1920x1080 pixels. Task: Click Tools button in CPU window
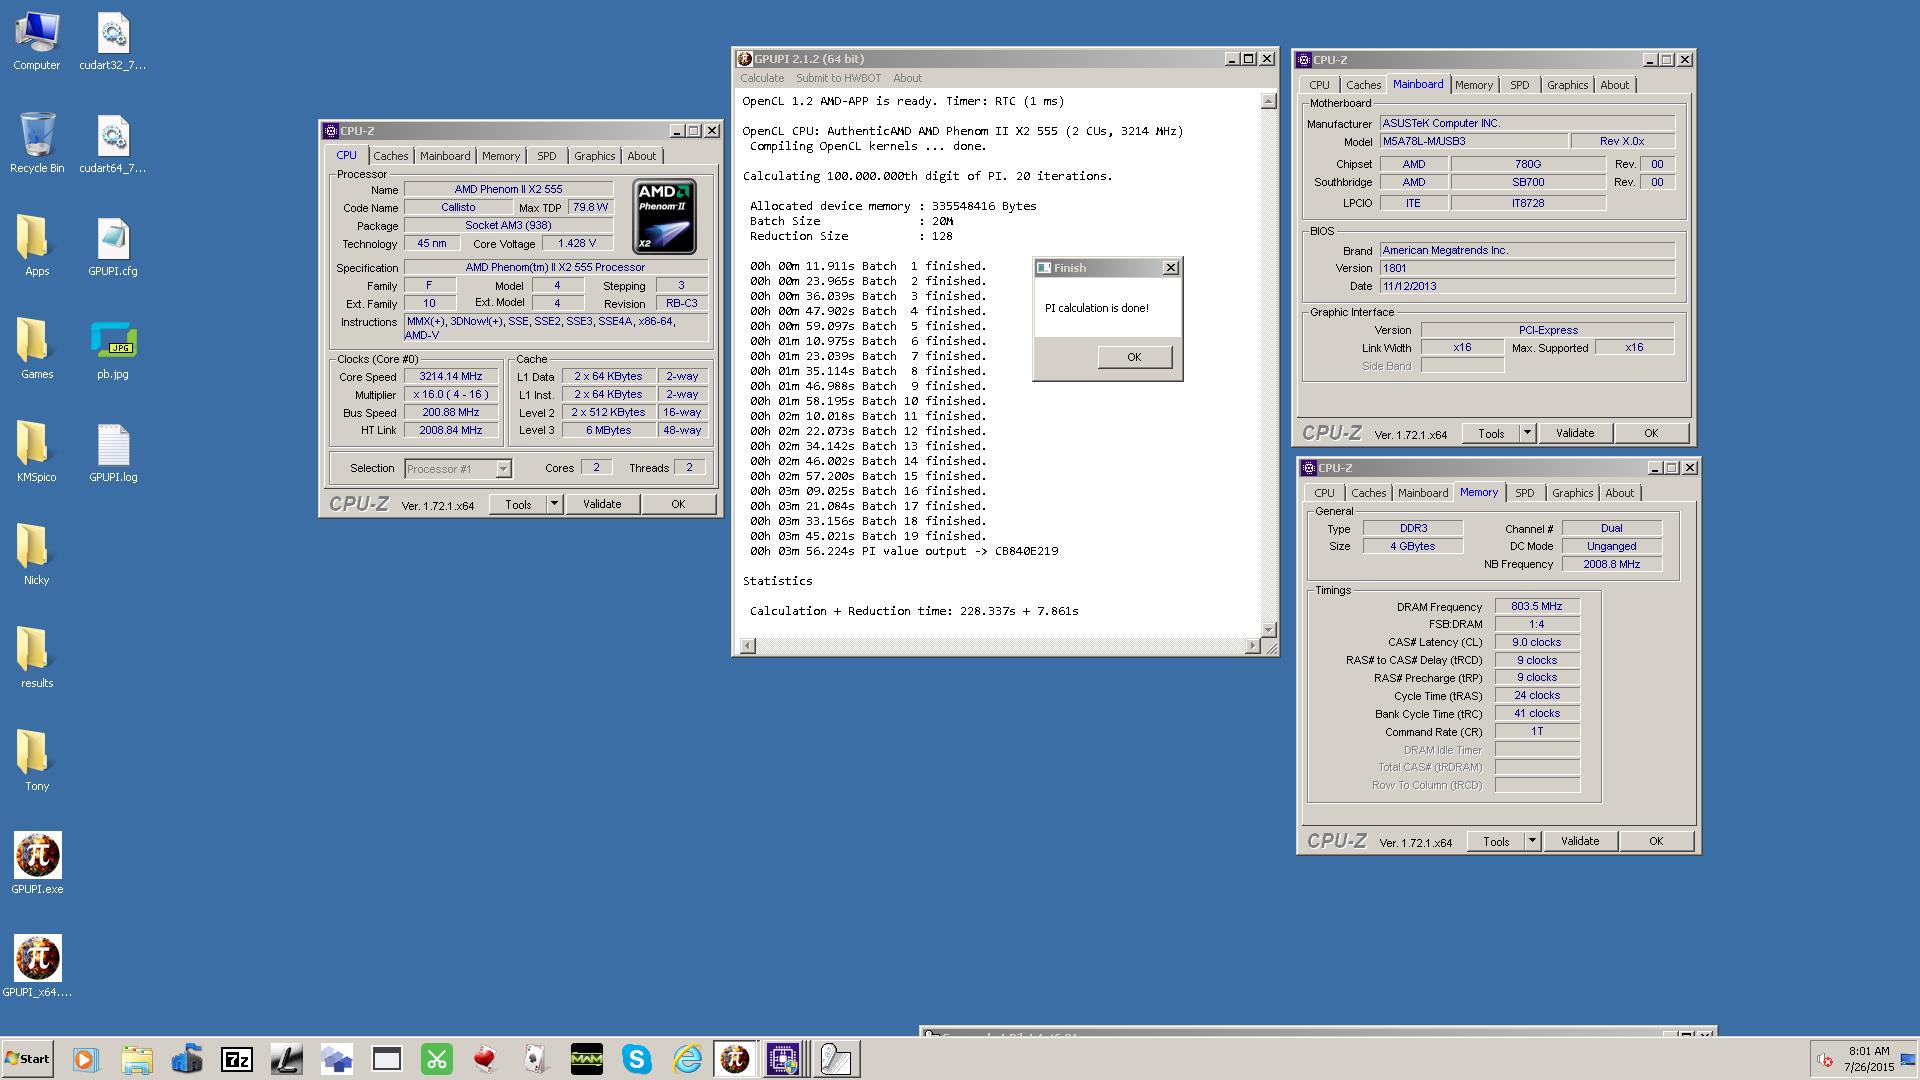518,504
